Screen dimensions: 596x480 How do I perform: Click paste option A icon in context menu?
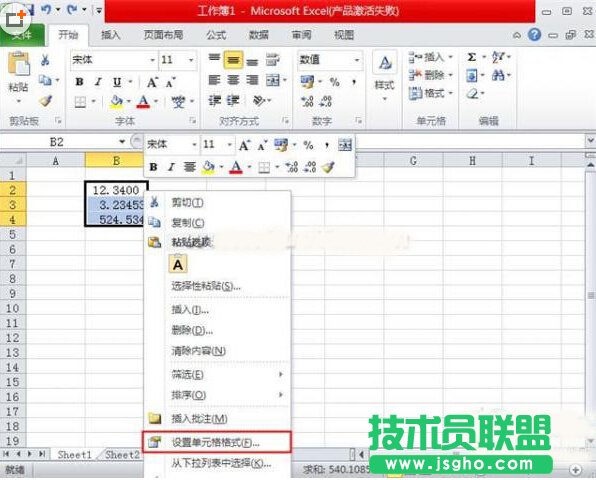click(178, 265)
